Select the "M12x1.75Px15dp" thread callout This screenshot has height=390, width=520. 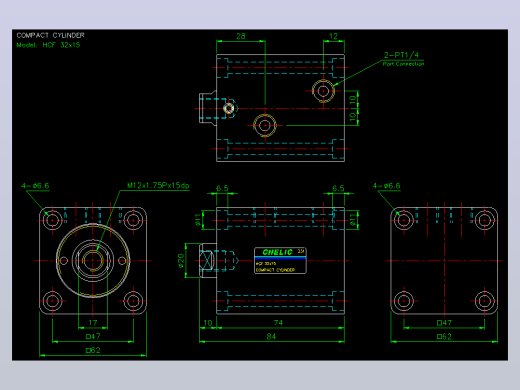coord(158,185)
